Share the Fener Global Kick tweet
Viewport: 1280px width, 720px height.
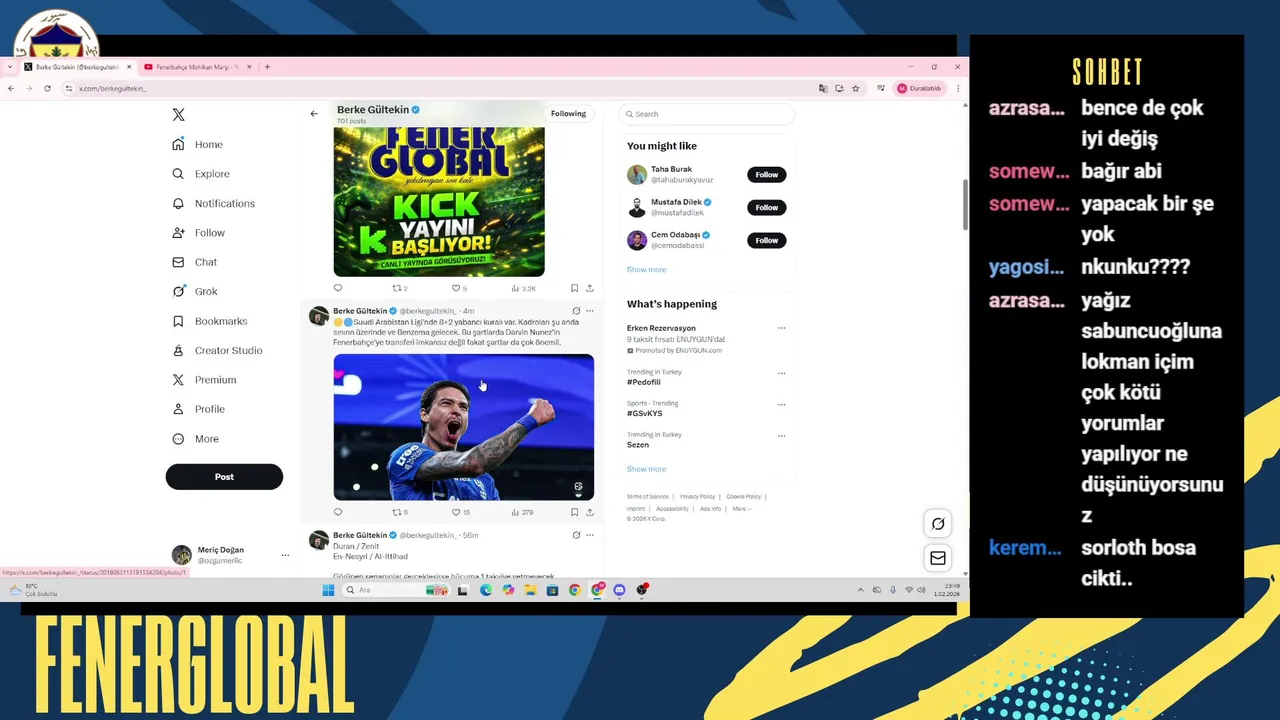tap(590, 288)
